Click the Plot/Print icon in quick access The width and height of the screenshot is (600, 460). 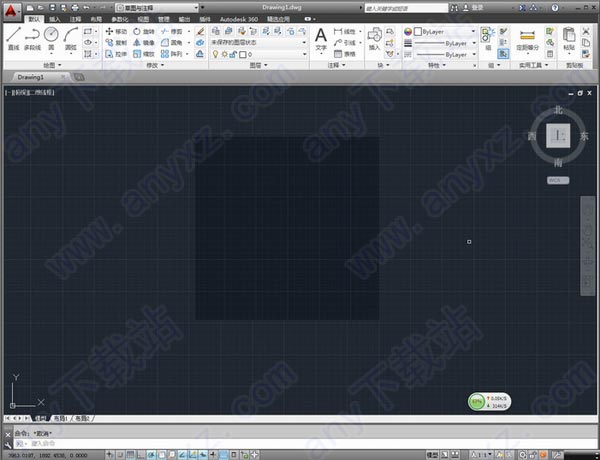click(x=75, y=8)
